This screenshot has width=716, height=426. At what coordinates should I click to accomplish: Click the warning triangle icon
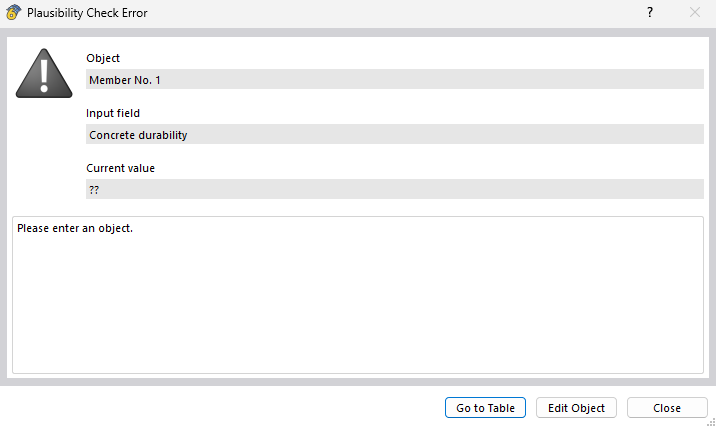pyautogui.click(x=45, y=74)
